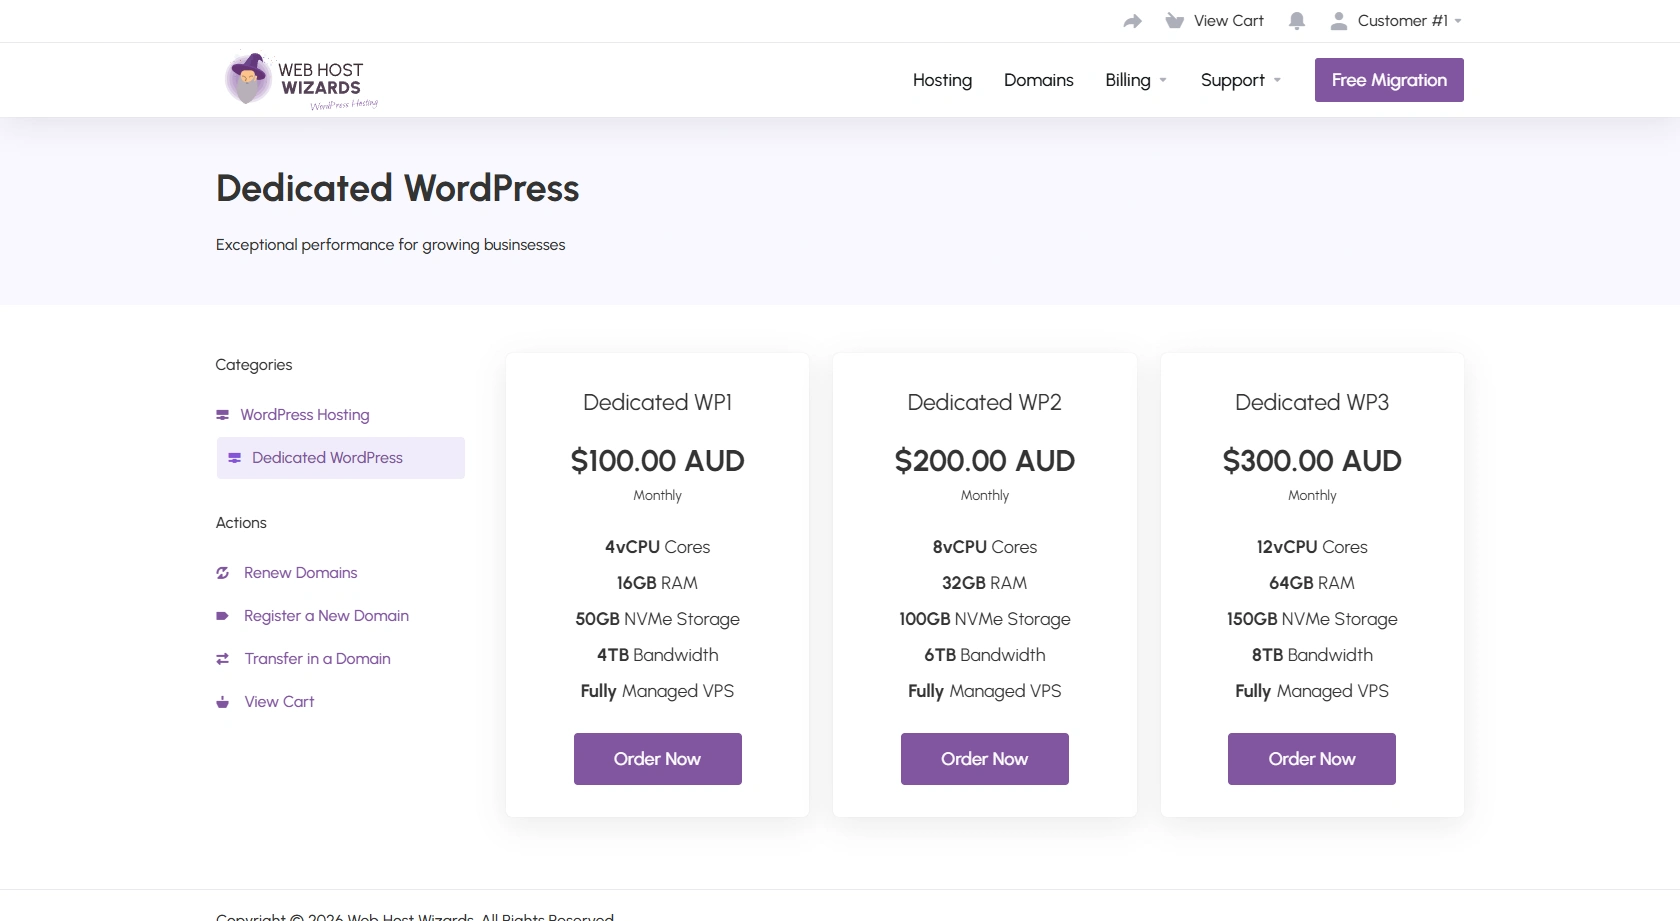Image resolution: width=1680 pixels, height=921 pixels.
Task: Open the notifications bell icon
Action: pos(1297,21)
